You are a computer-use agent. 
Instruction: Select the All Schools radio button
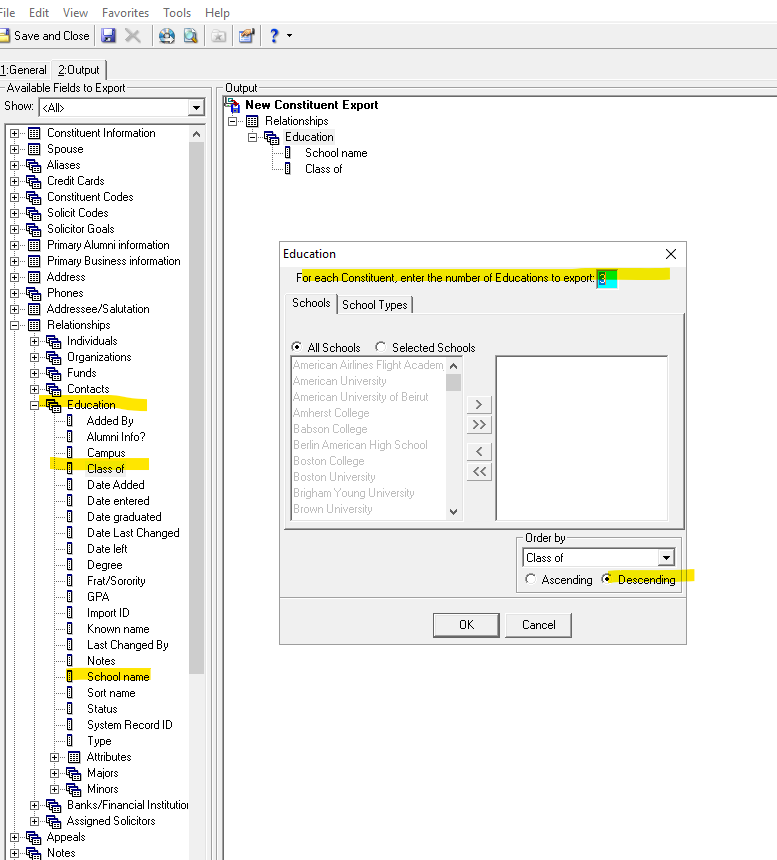pos(297,347)
